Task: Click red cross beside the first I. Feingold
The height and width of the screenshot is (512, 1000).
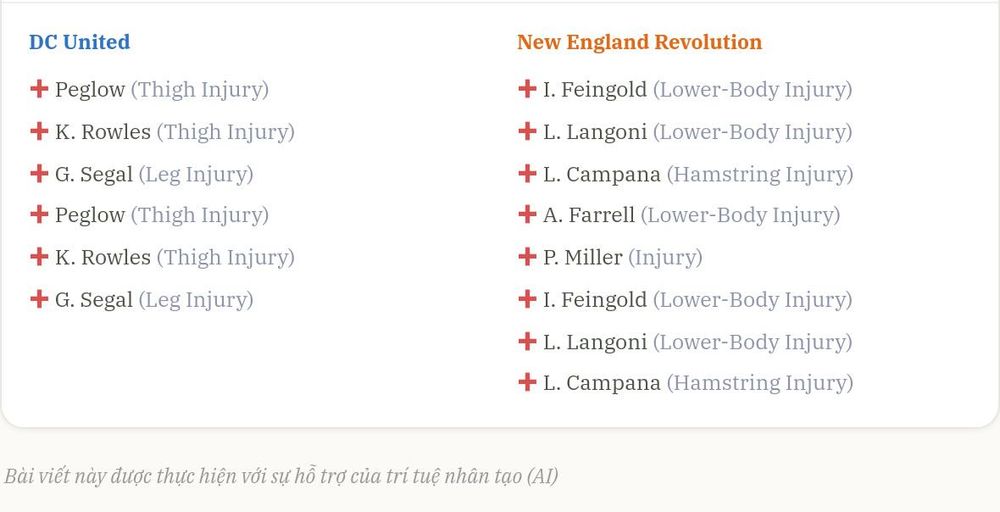Action: (x=527, y=89)
